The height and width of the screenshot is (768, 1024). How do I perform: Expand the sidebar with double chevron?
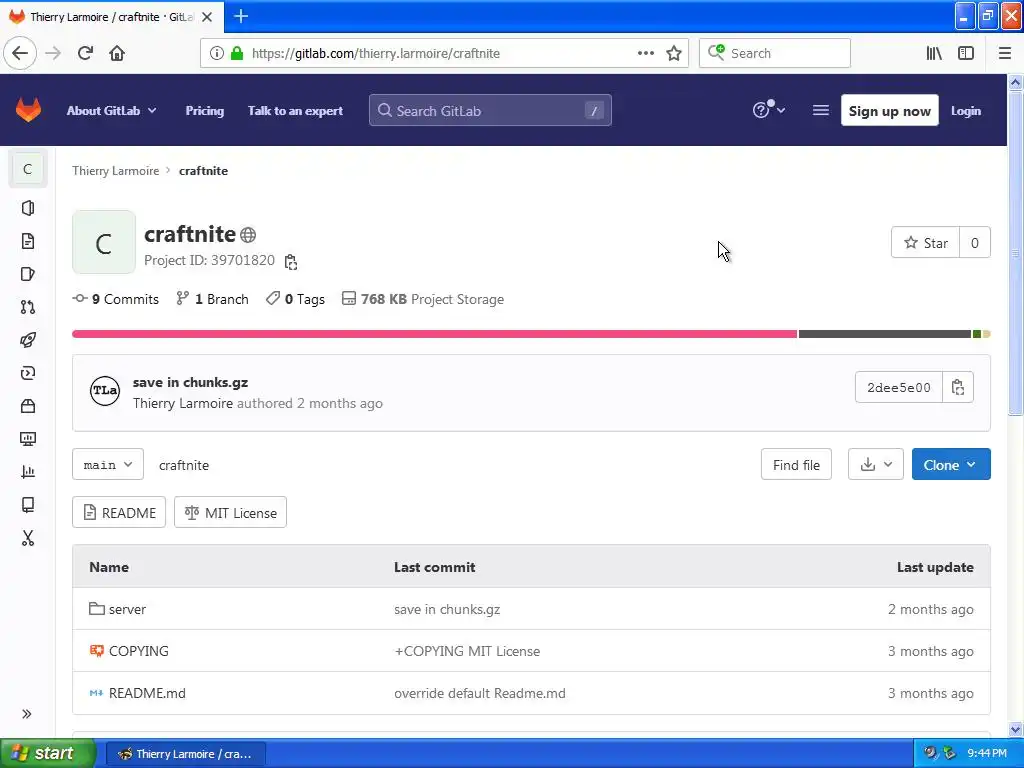[x=27, y=714]
